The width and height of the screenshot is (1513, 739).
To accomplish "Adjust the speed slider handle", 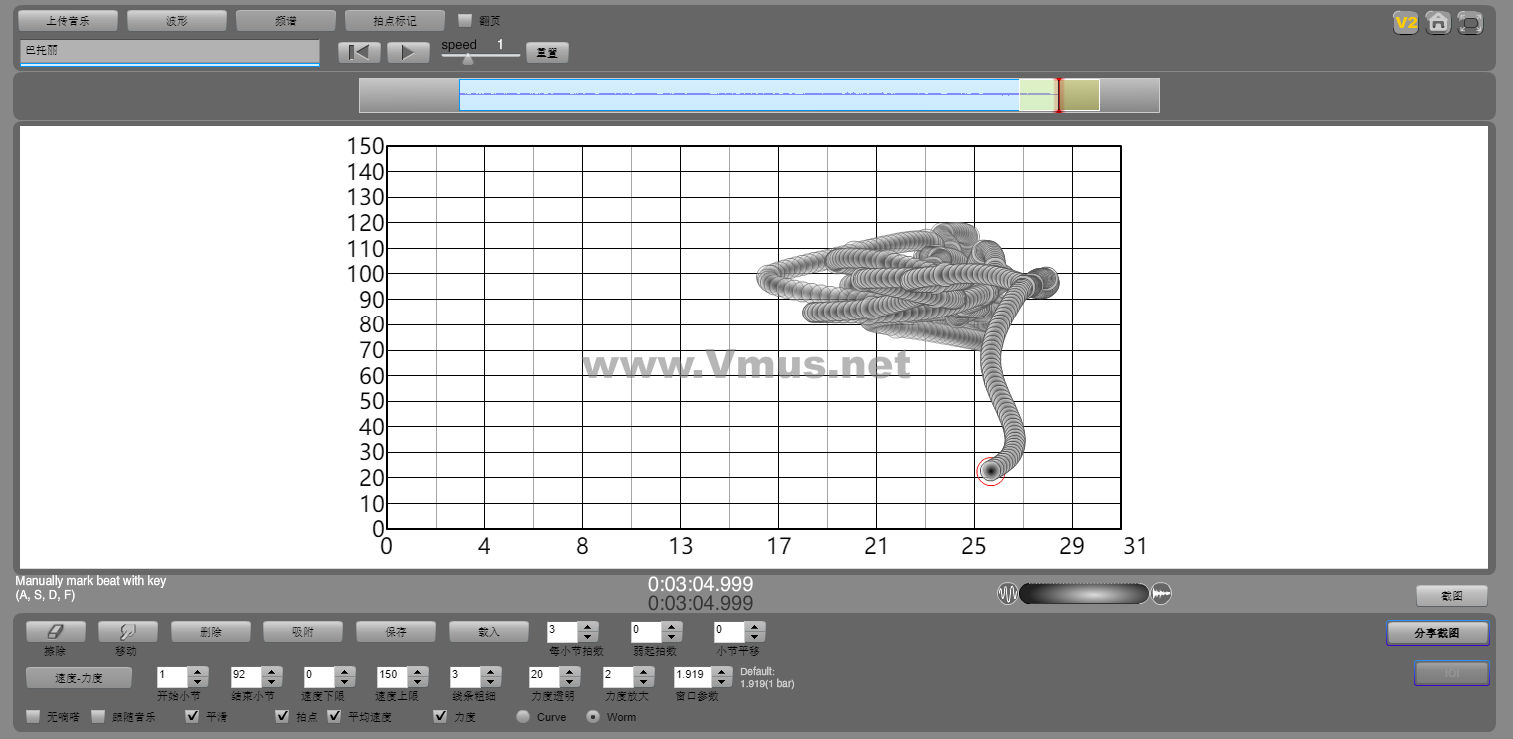I will tap(468, 59).
